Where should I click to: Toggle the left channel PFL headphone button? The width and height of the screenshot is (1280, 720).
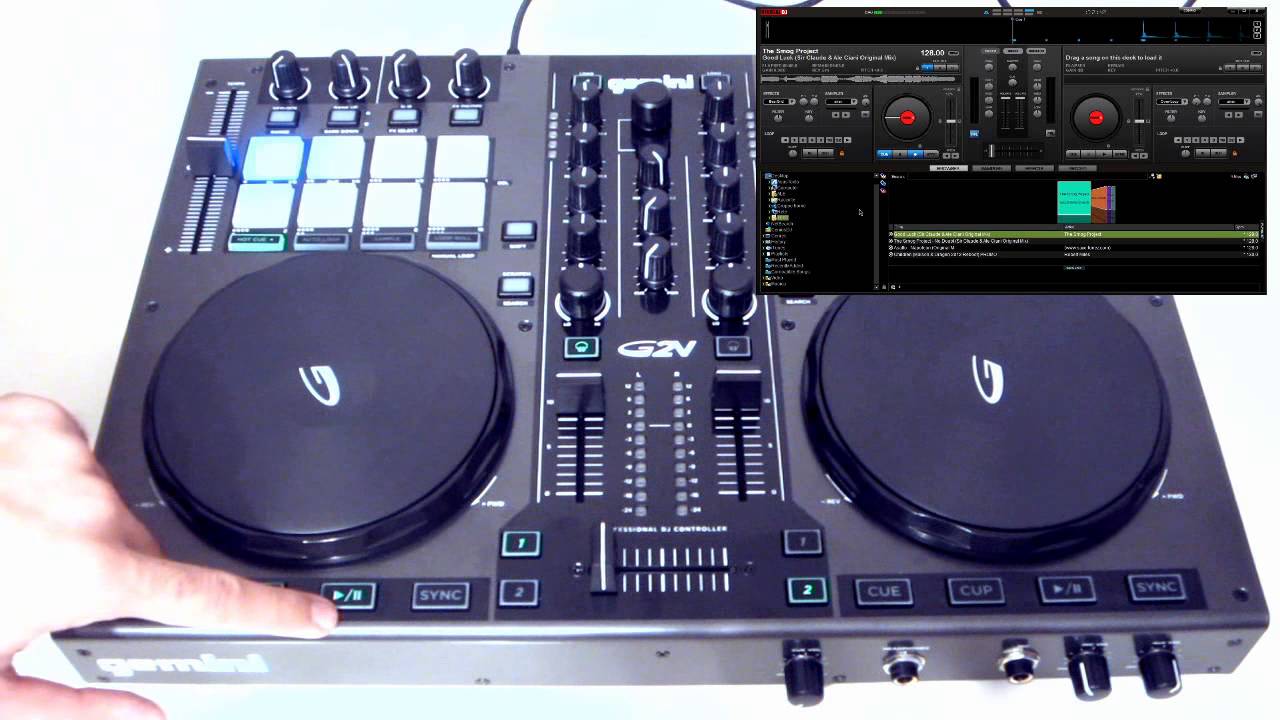pyautogui.click(x=975, y=132)
